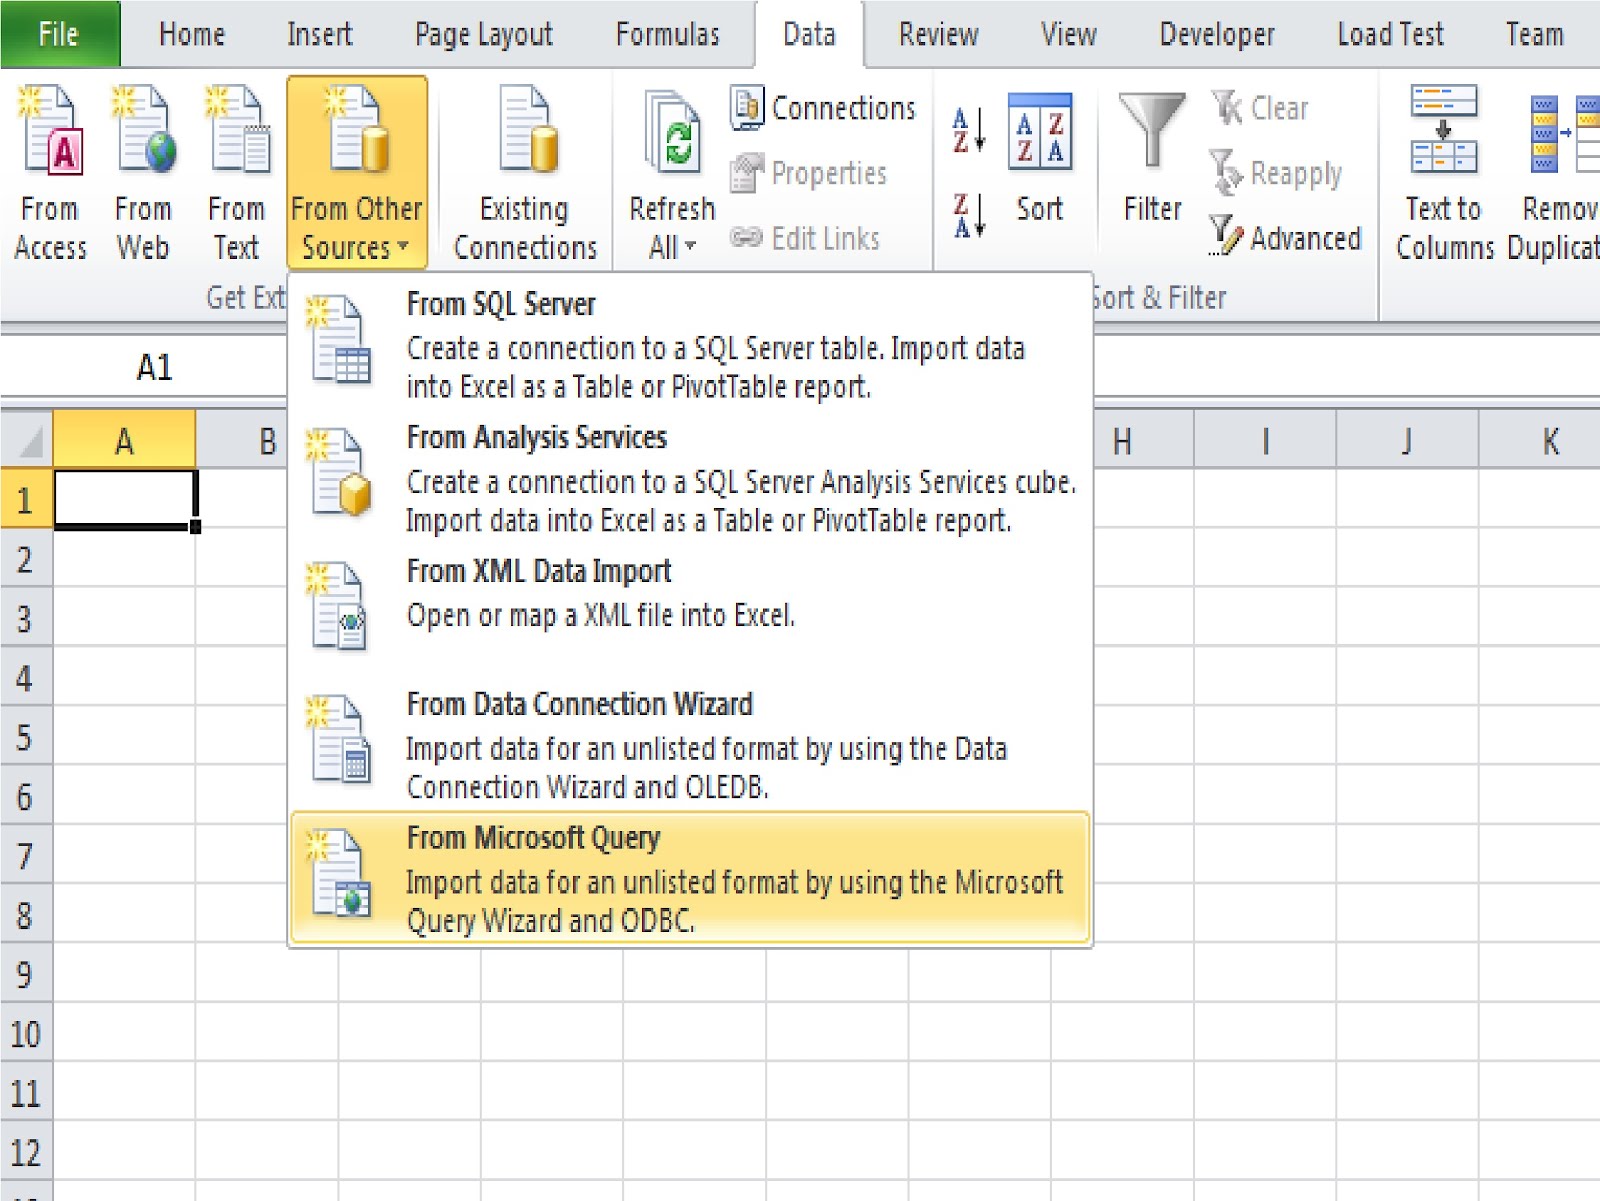The width and height of the screenshot is (1600, 1201).
Task: Choose From SQL Server in the menu
Action: 502,303
